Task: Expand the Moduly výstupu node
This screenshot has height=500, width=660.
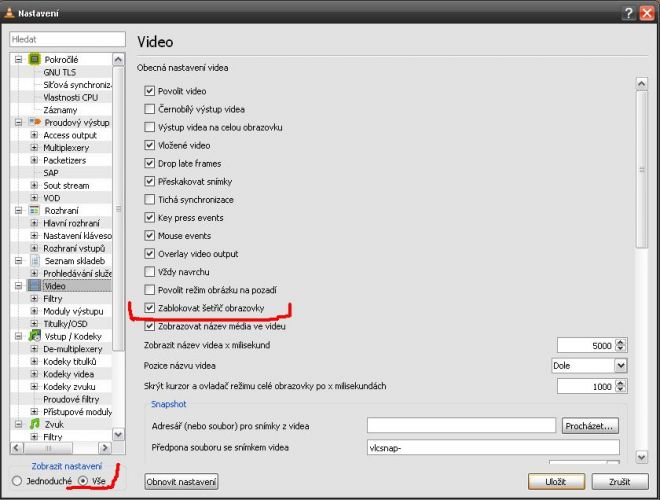Action: click(34, 311)
